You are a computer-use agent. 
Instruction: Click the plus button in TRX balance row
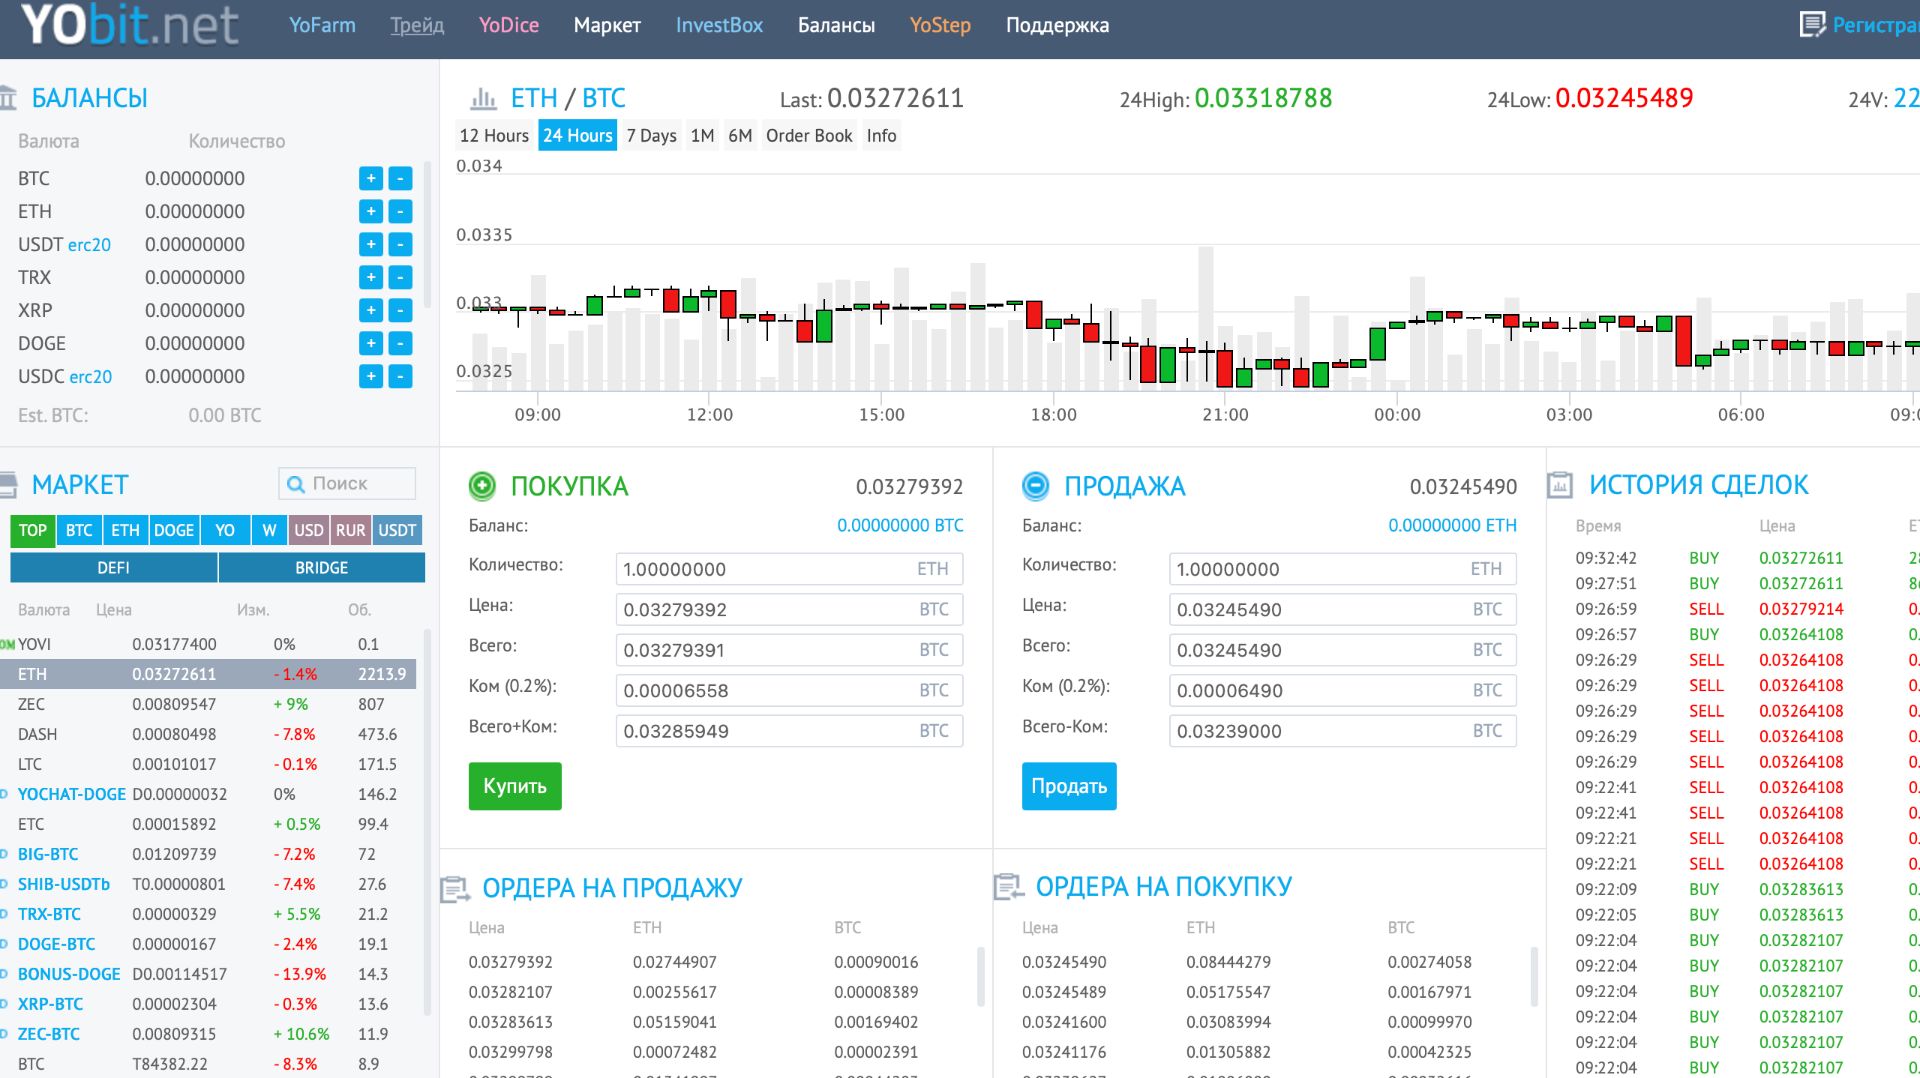[371, 277]
